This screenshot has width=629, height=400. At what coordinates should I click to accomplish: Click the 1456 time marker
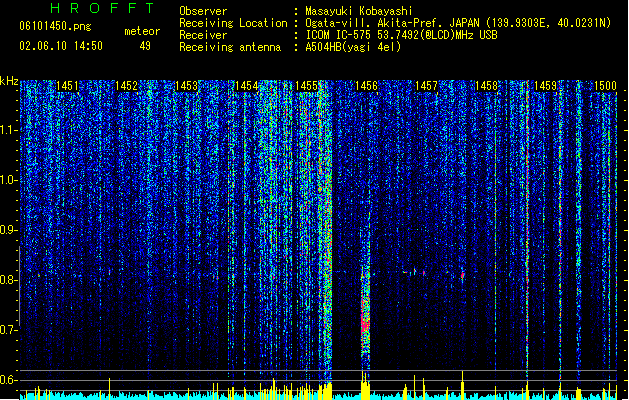(x=366, y=86)
